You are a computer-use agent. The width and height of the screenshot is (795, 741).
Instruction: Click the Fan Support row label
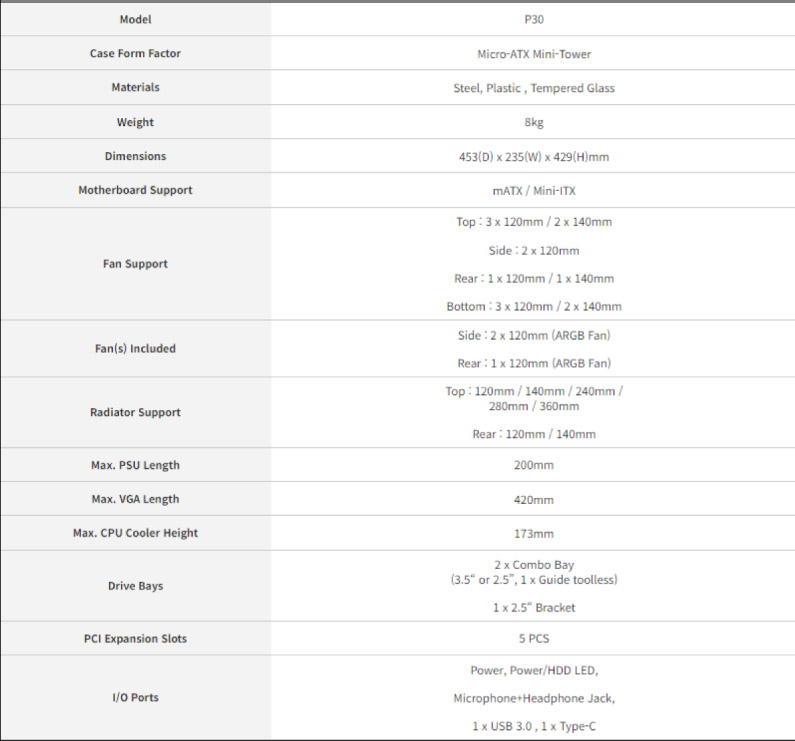pyautogui.click(x=135, y=264)
